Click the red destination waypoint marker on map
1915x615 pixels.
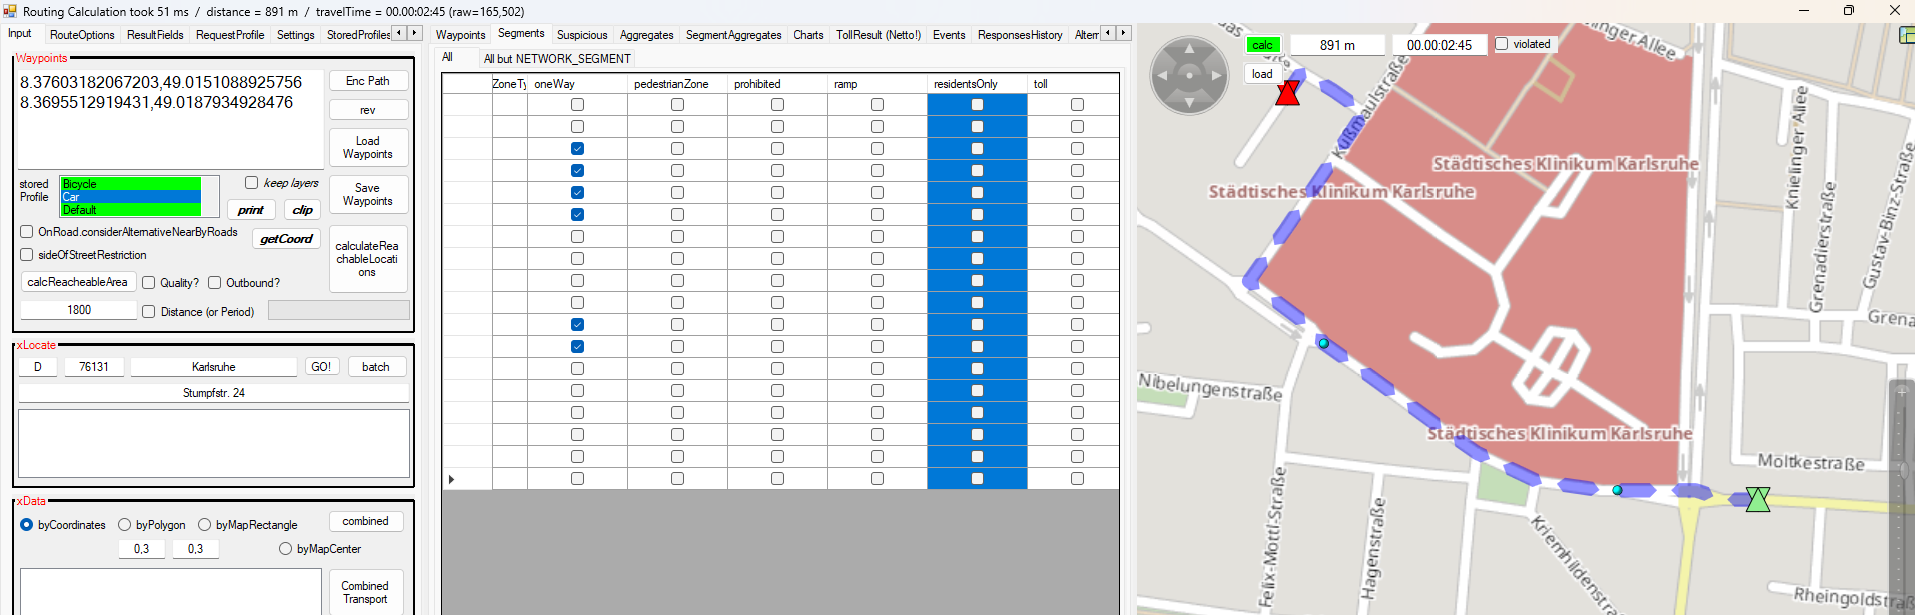tap(1287, 93)
